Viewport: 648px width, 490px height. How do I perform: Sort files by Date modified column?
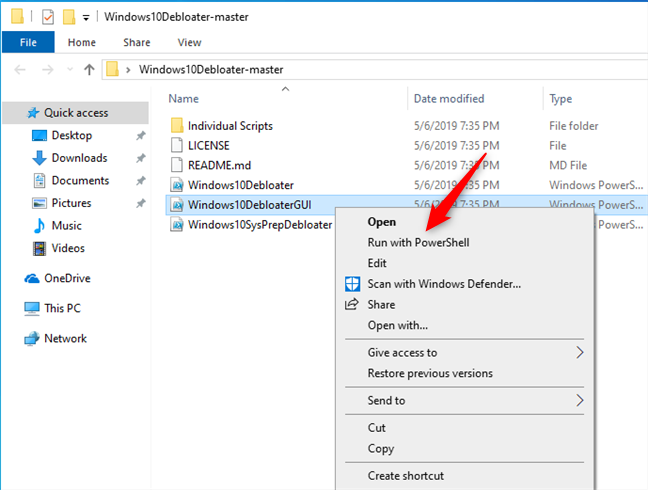pyautogui.click(x=449, y=99)
